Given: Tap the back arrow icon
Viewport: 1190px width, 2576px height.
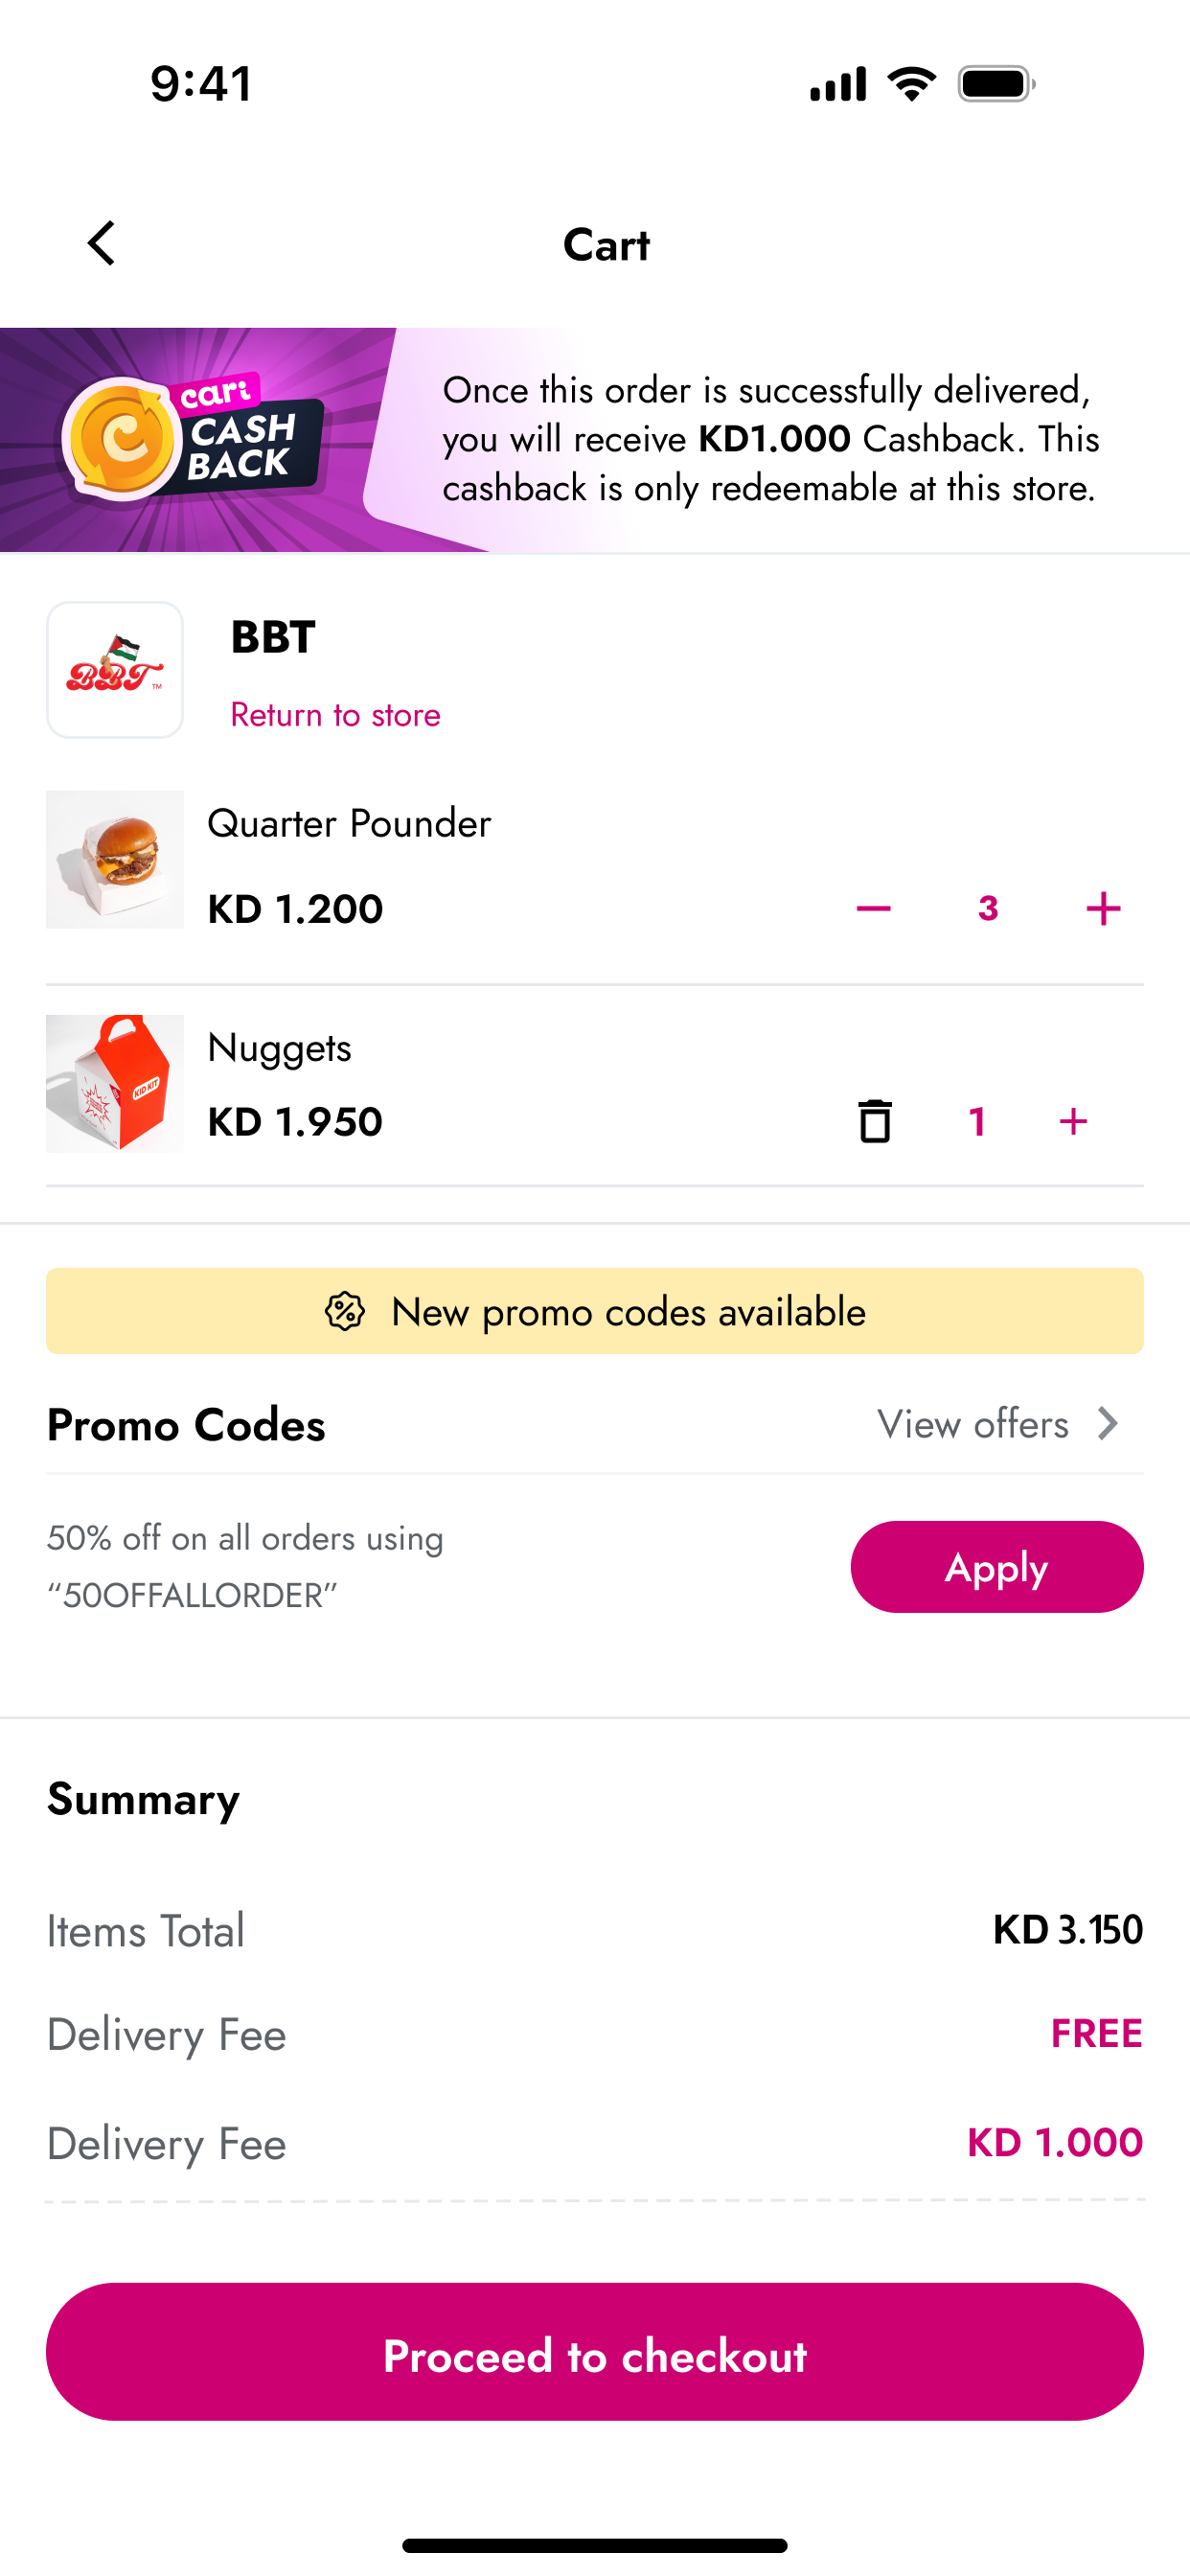Looking at the screenshot, I should [101, 243].
